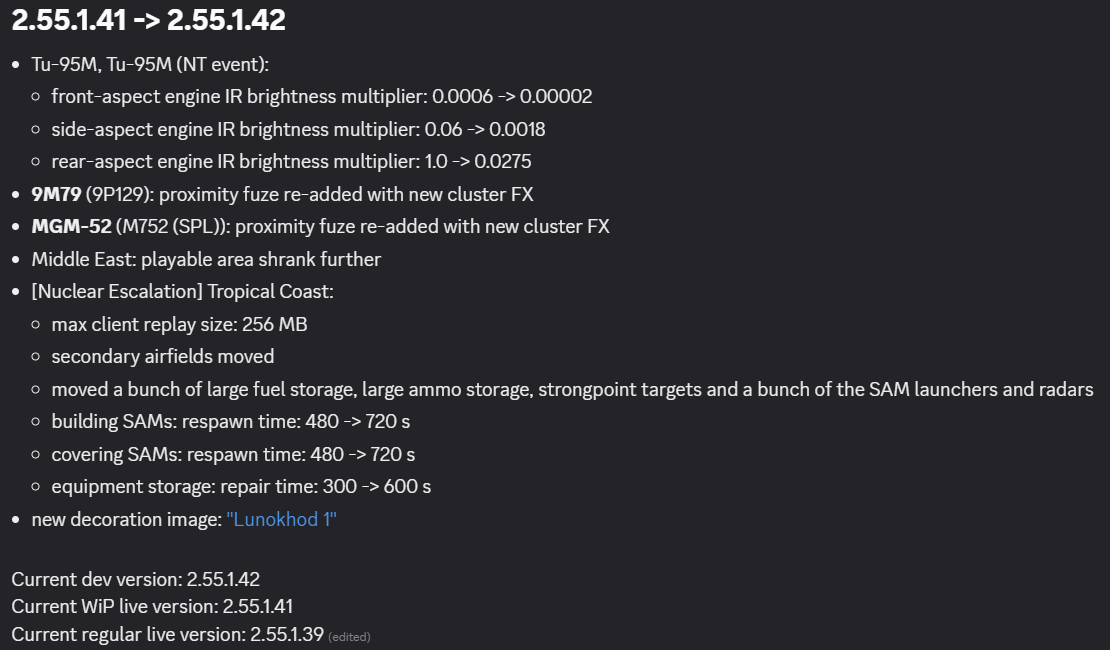The width and height of the screenshot is (1110, 650).
Task: Click the [Nuclear Escalation] Tropical Coast line
Action: (x=182, y=292)
